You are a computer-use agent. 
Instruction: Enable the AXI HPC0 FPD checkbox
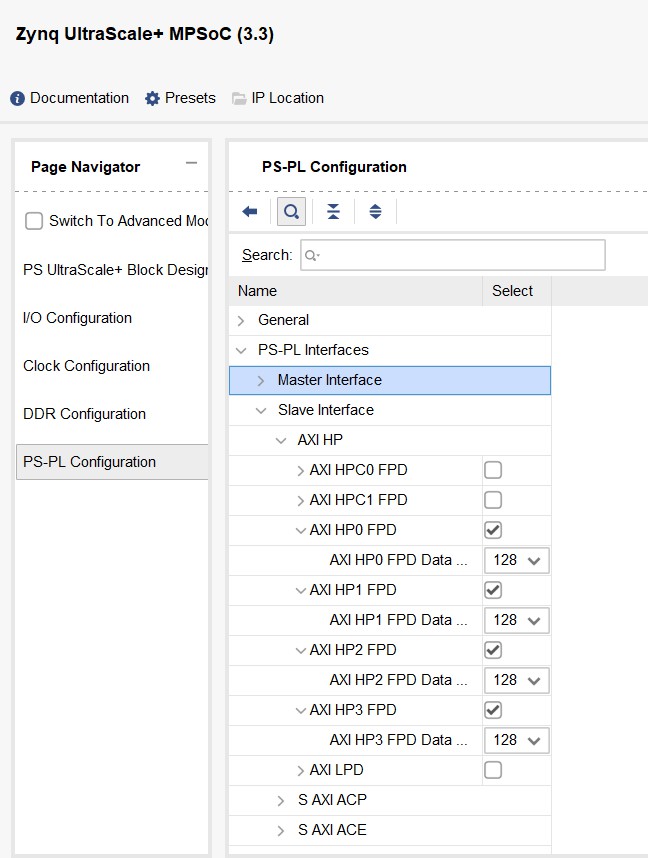pos(492,470)
